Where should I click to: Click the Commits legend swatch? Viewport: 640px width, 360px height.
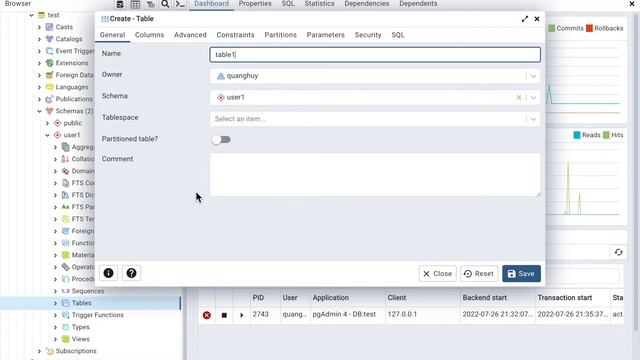click(551, 28)
